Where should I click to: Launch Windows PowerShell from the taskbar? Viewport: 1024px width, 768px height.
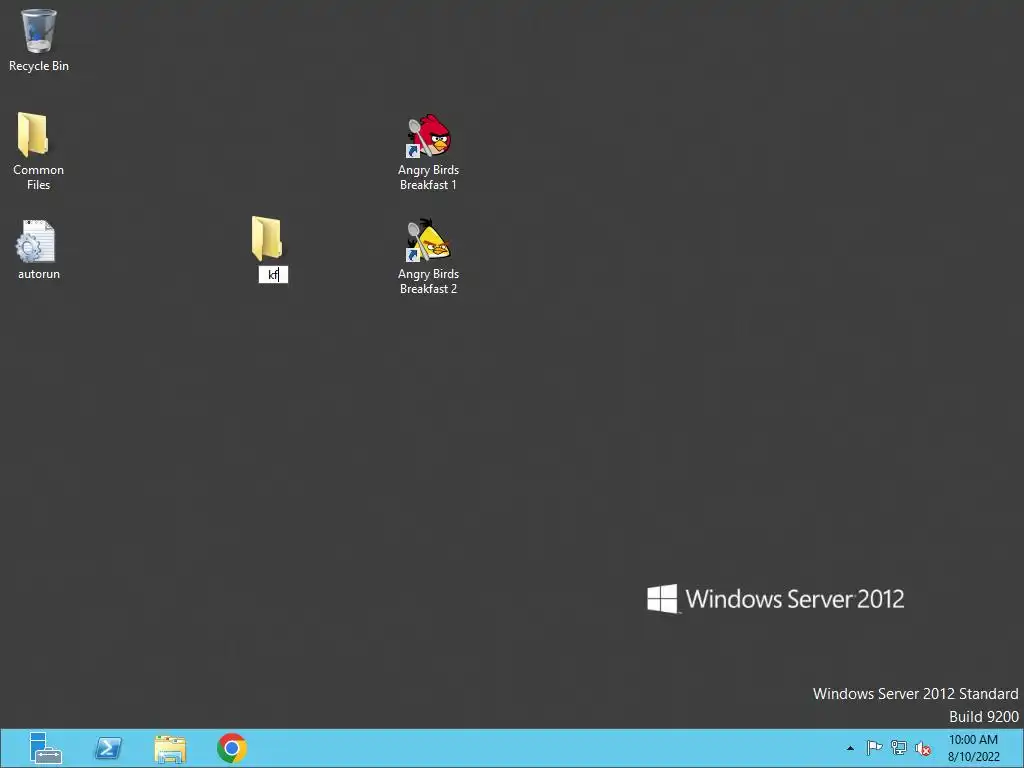(108, 748)
